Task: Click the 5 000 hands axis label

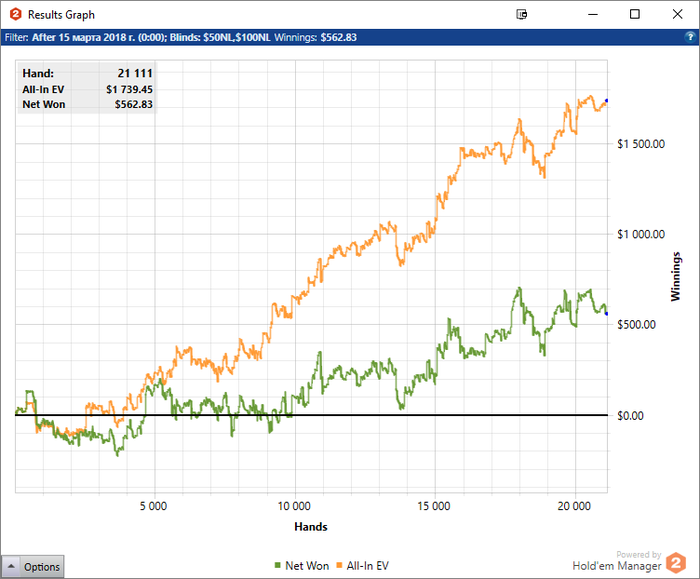Action: pyautogui.click(x=153, y=506)
